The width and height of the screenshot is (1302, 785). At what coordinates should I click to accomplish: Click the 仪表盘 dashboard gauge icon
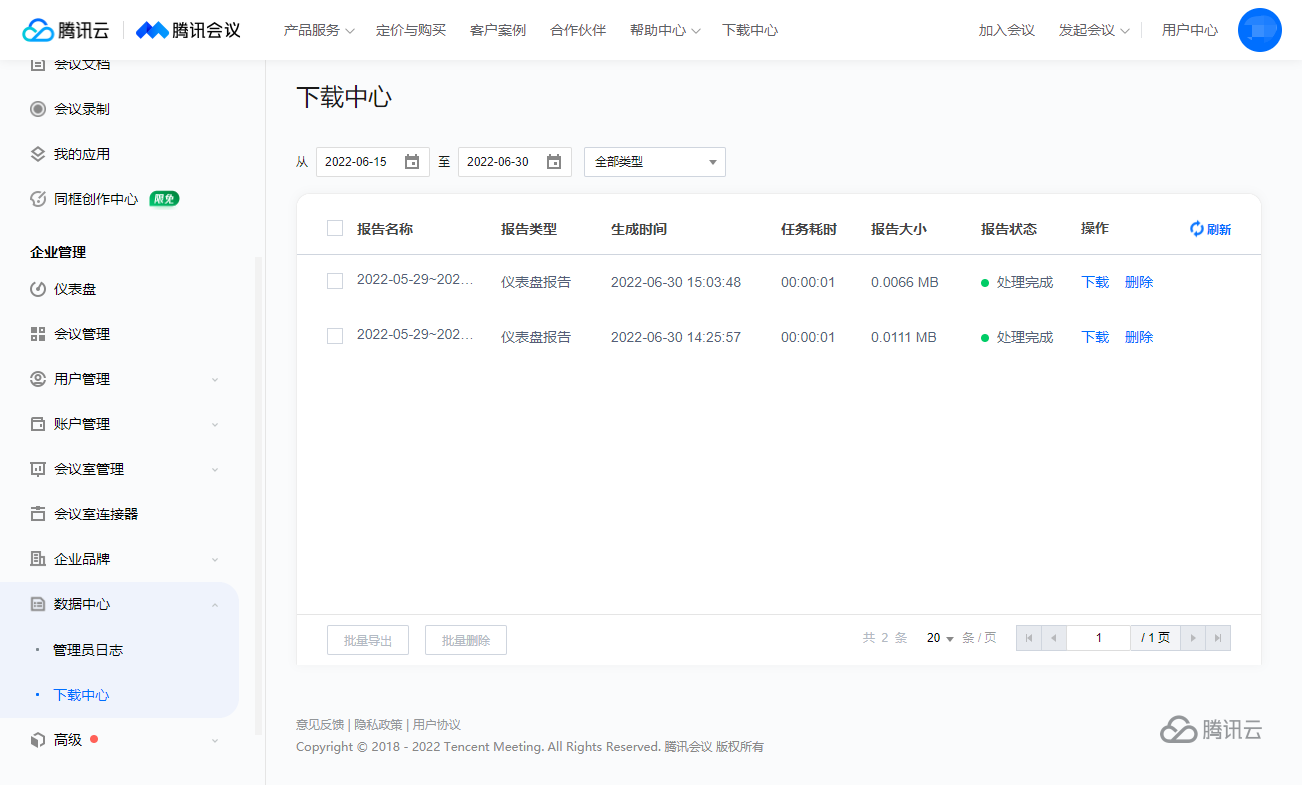coord(38,289)
